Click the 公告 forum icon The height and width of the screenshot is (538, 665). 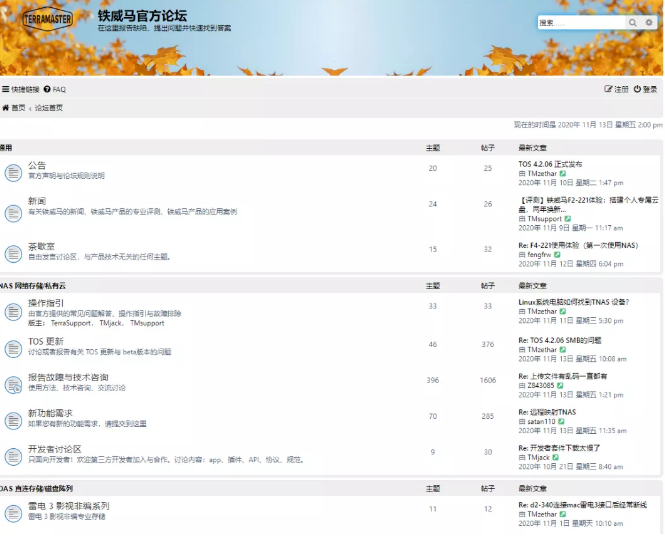pyautogui.click(x=13, y=172)
